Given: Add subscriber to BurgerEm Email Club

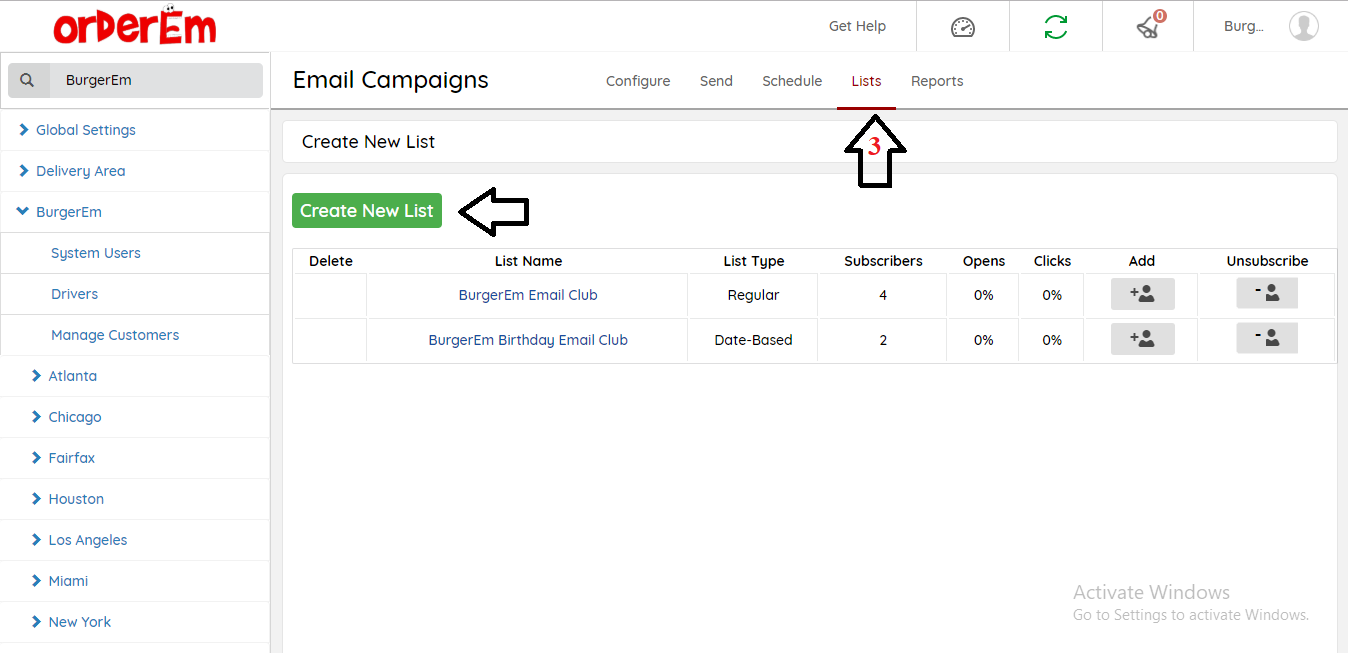Looking at the screenshot, I should pos(1142,294).
